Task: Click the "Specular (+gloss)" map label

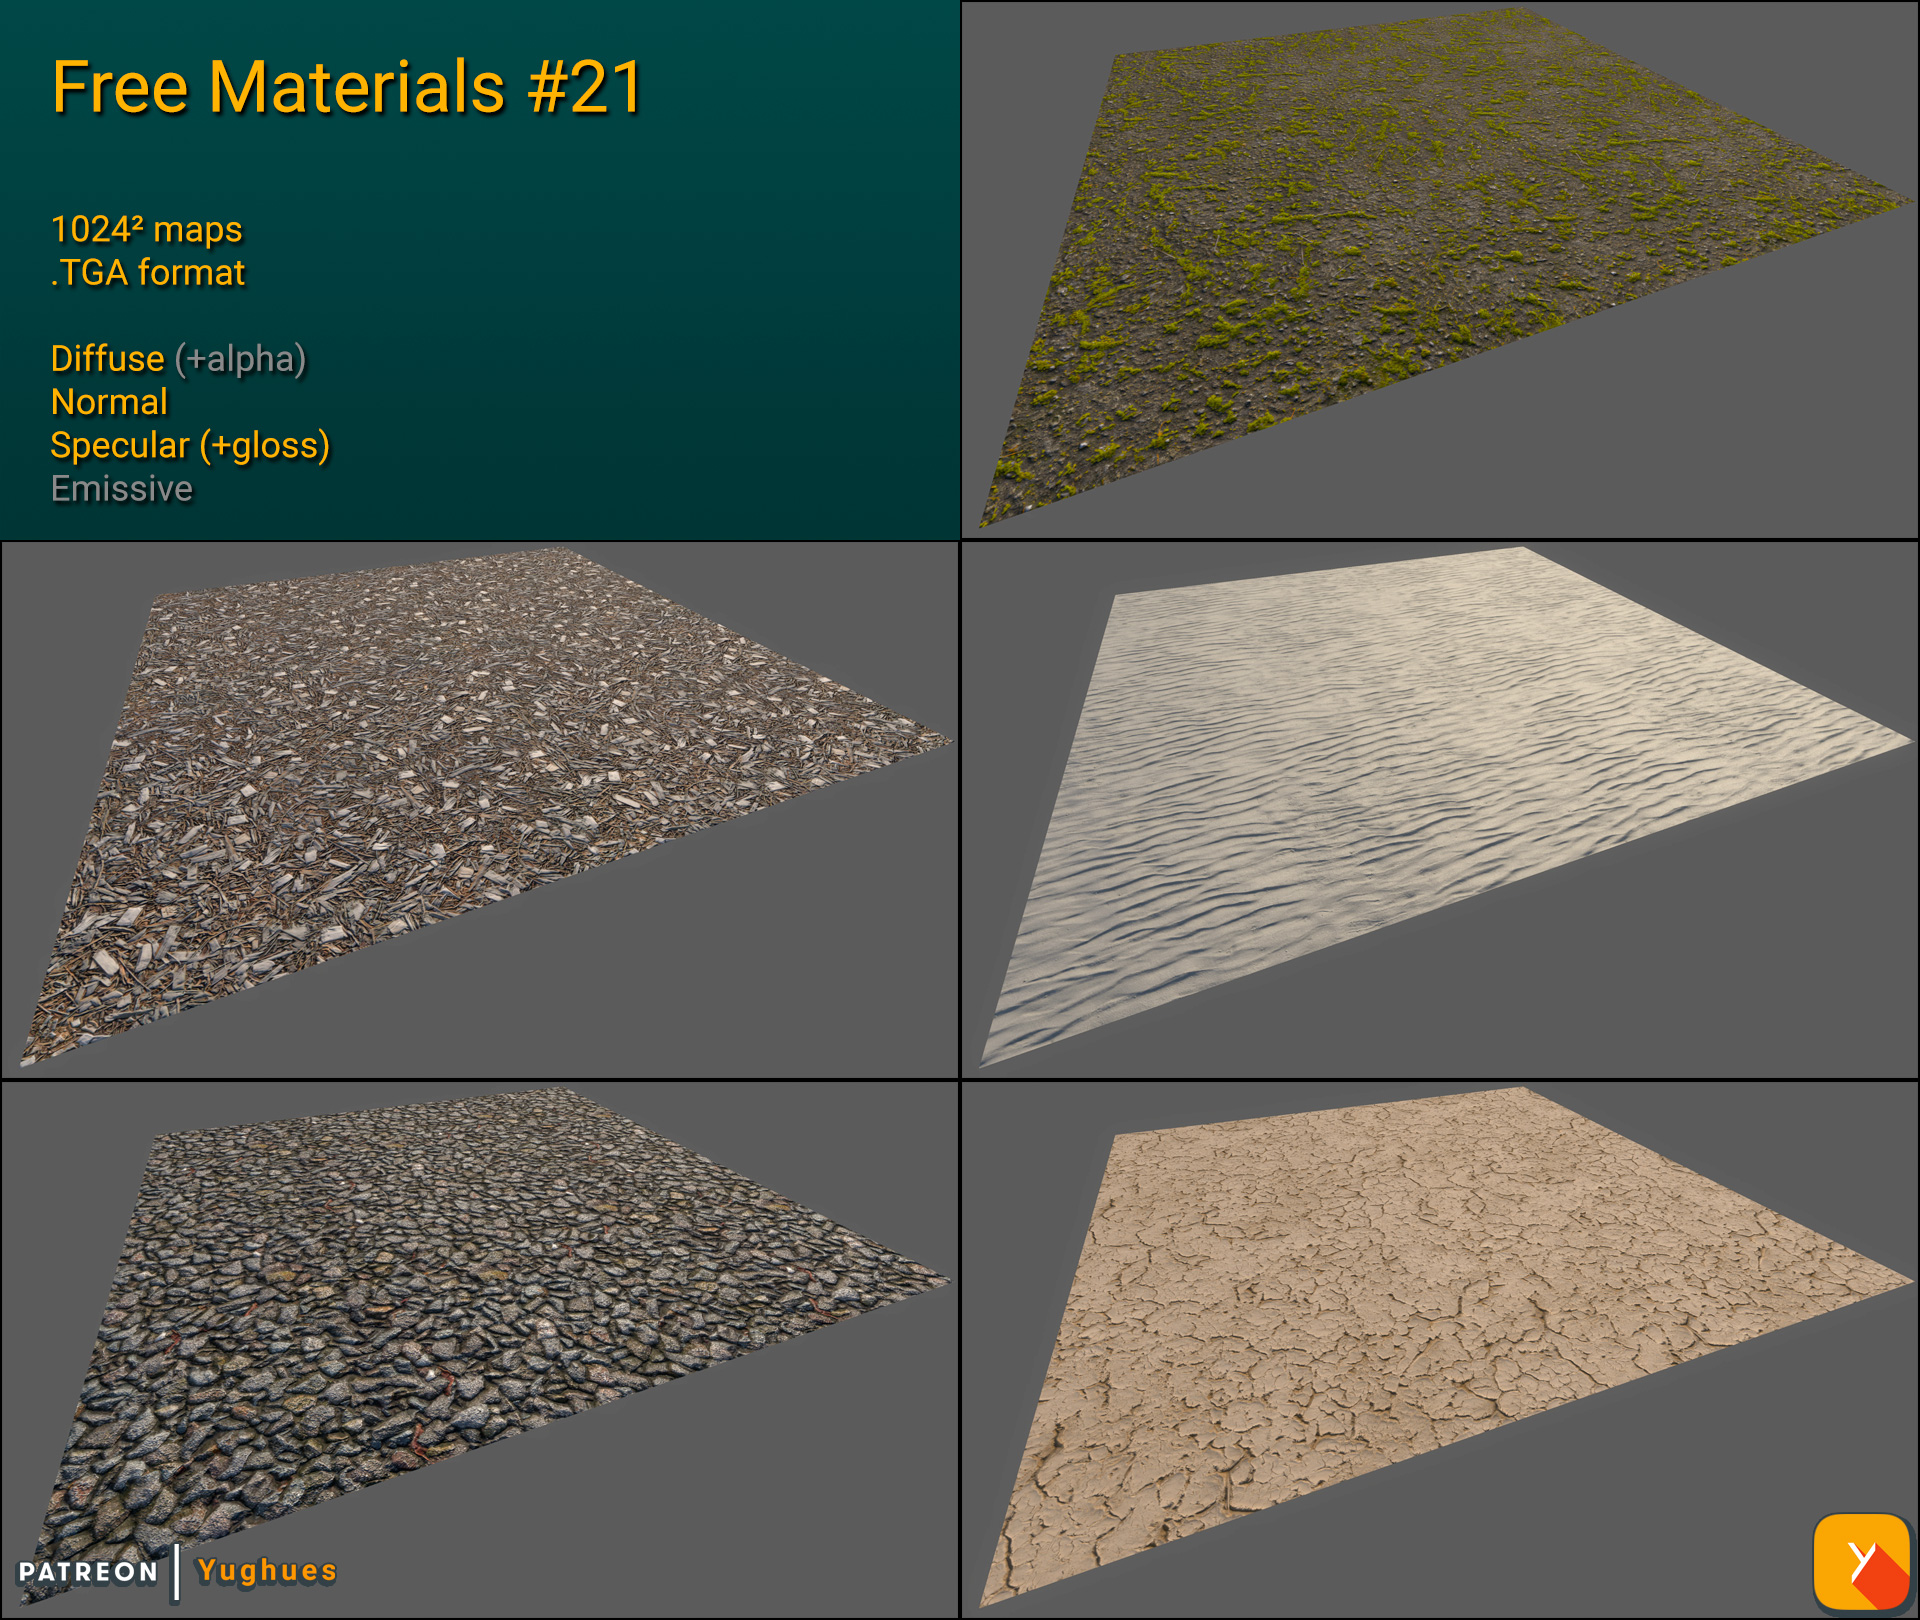Action: (190, 446)
